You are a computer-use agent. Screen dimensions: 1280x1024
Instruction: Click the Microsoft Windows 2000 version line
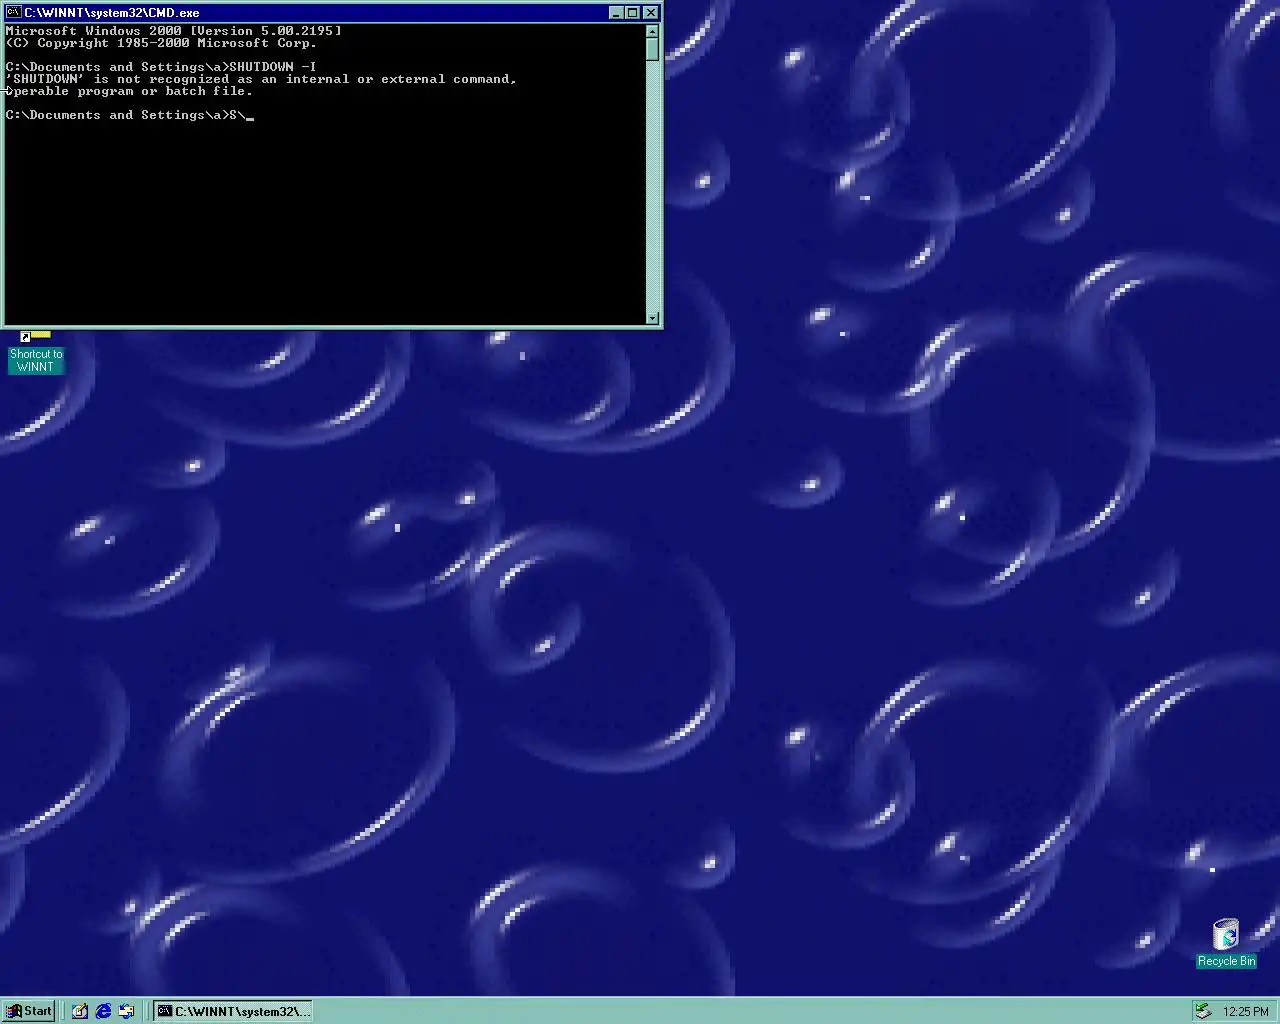(x=174, y=31)
